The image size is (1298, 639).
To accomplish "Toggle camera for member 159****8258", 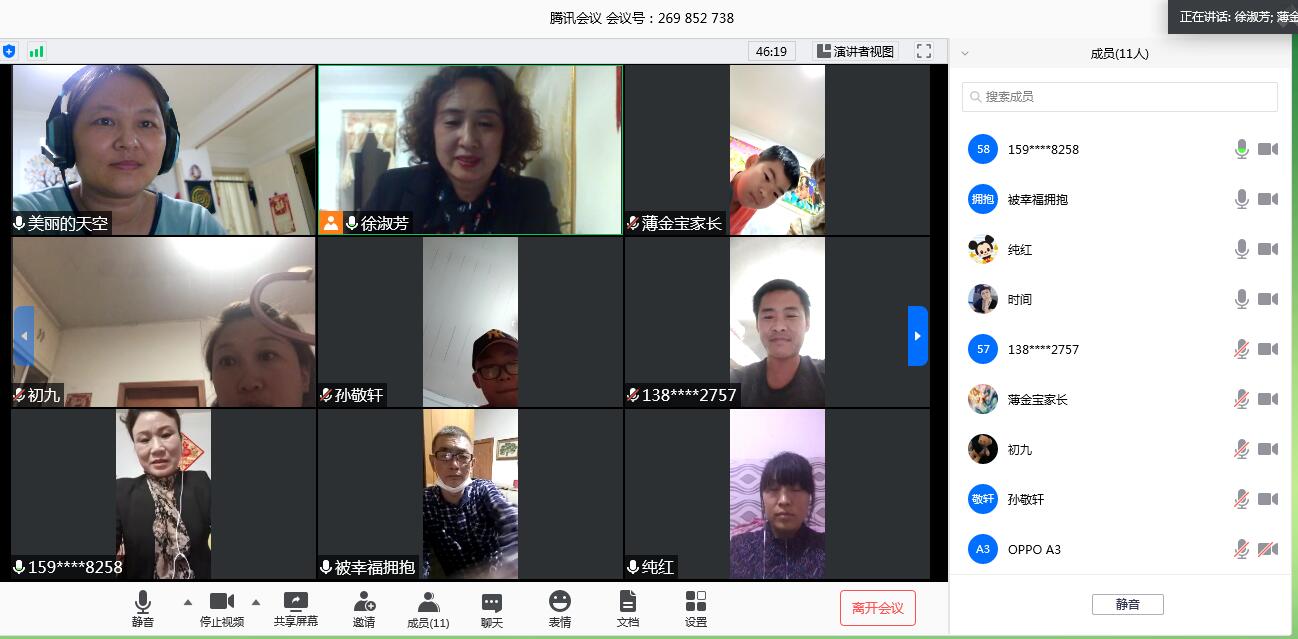I will [x=1268, y=149].
